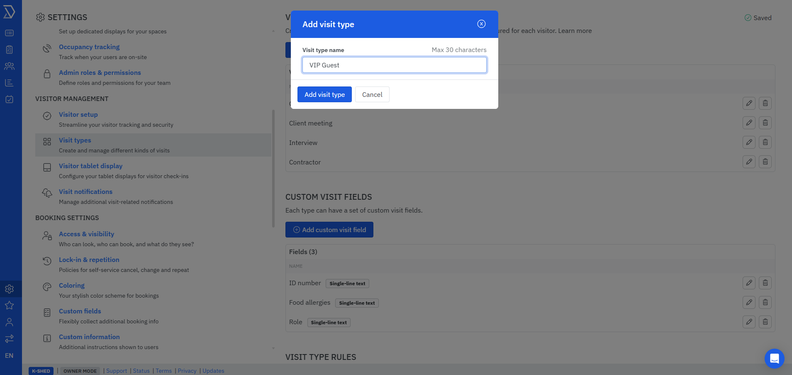Open Custom fields settings
This screenshot has height=375, width=792.
80,311
